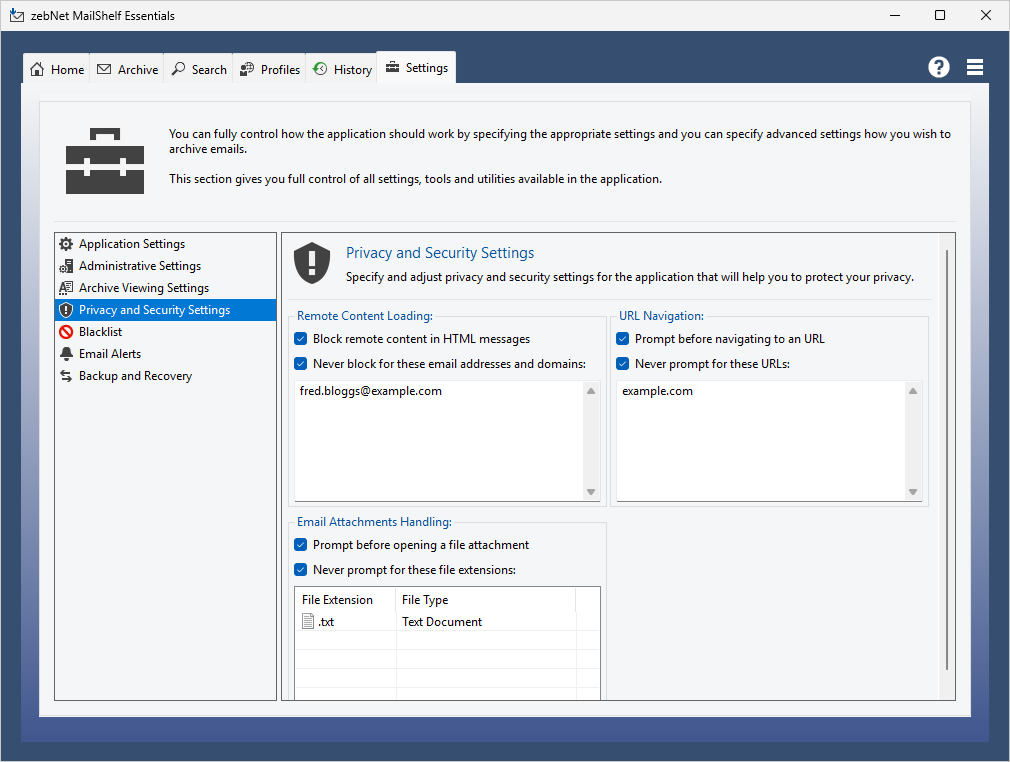Toggle Never prompt for these file extensions
Viewport: 1010px width, 762px height.
point(301,570)
